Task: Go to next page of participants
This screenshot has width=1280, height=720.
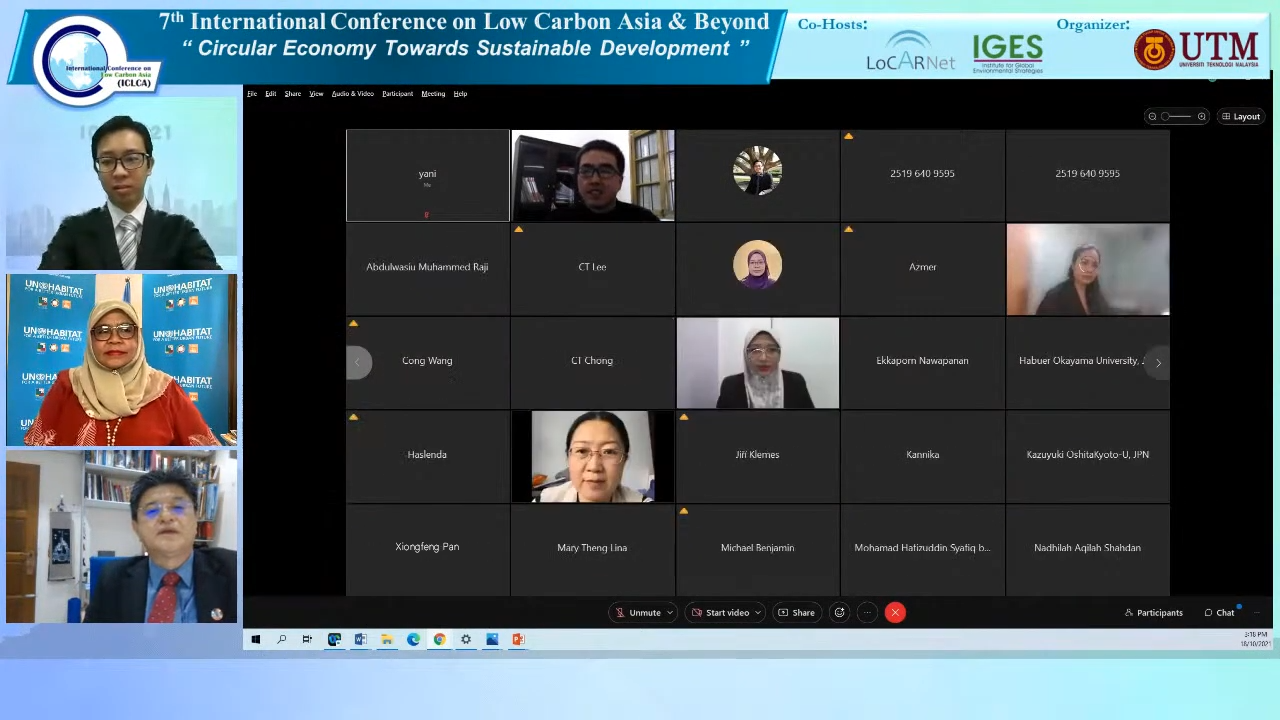Action: click(x=1158, y=363)
